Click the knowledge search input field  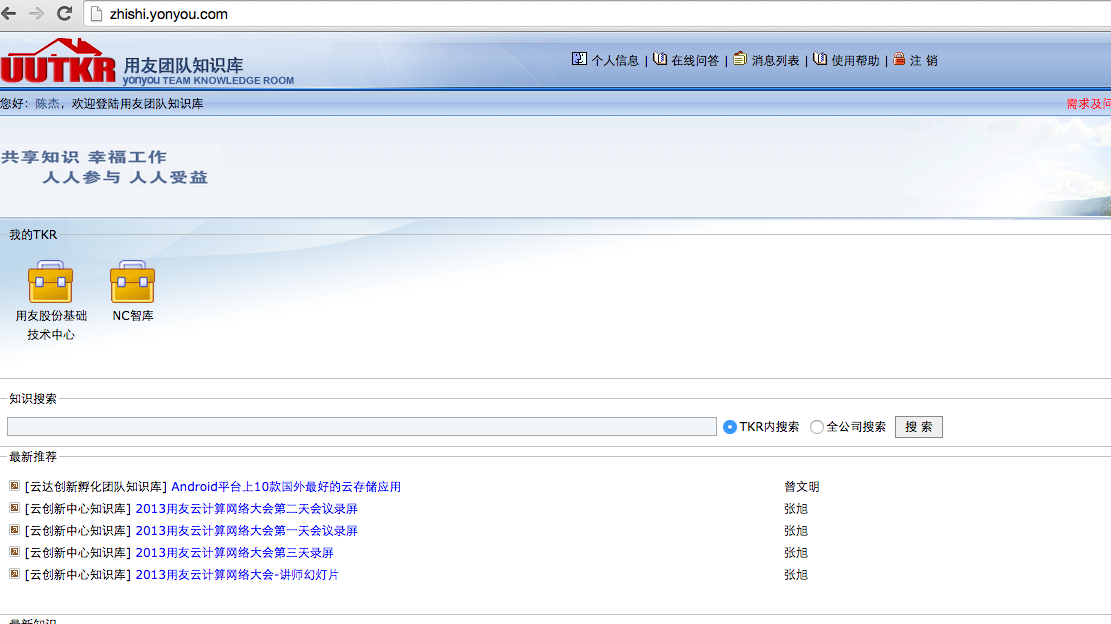tap(362, 426)
